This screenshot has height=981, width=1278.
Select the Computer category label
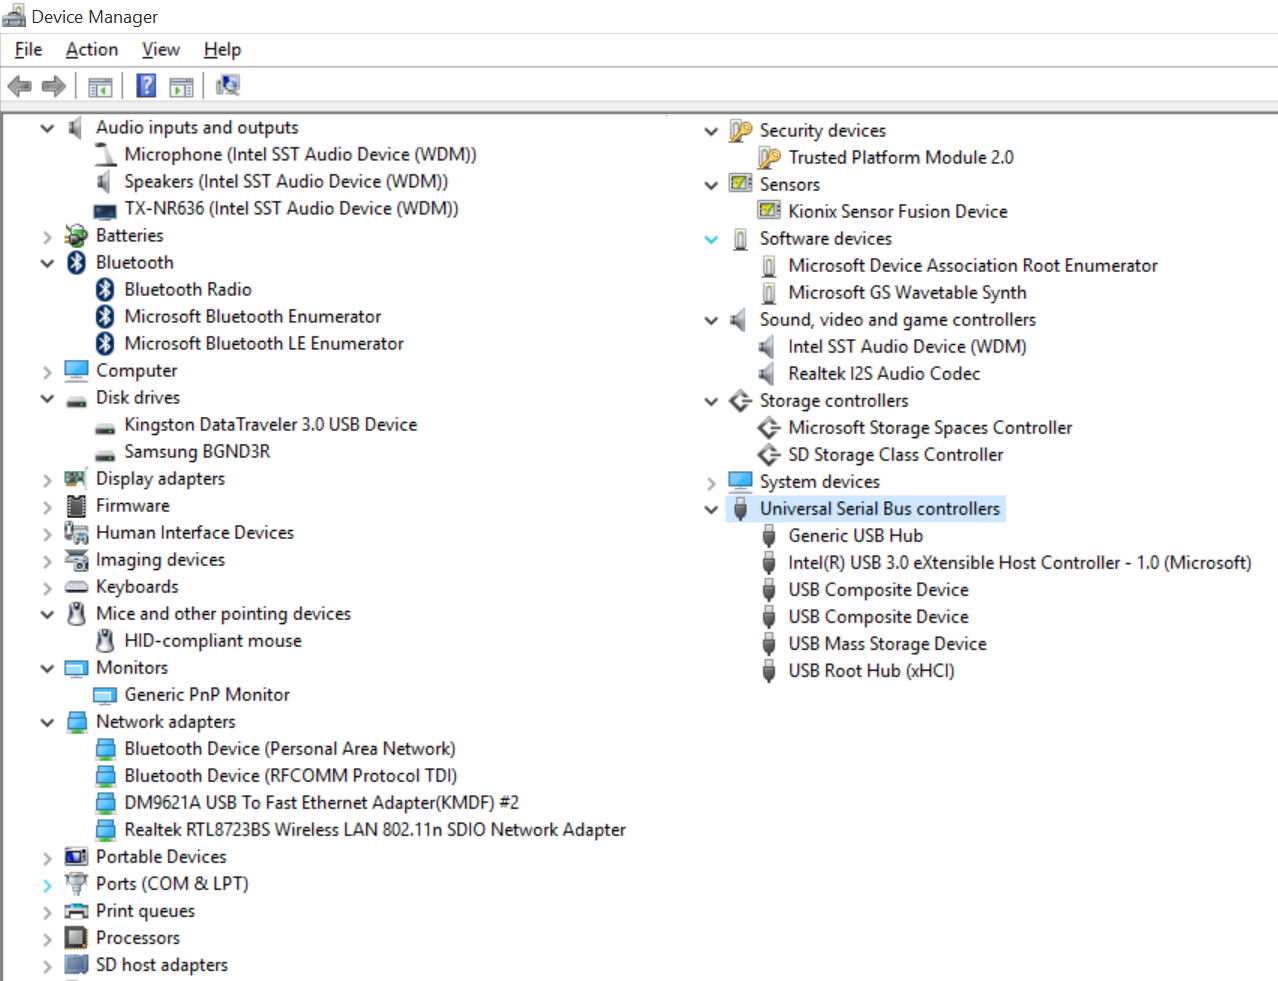[136, 370]
